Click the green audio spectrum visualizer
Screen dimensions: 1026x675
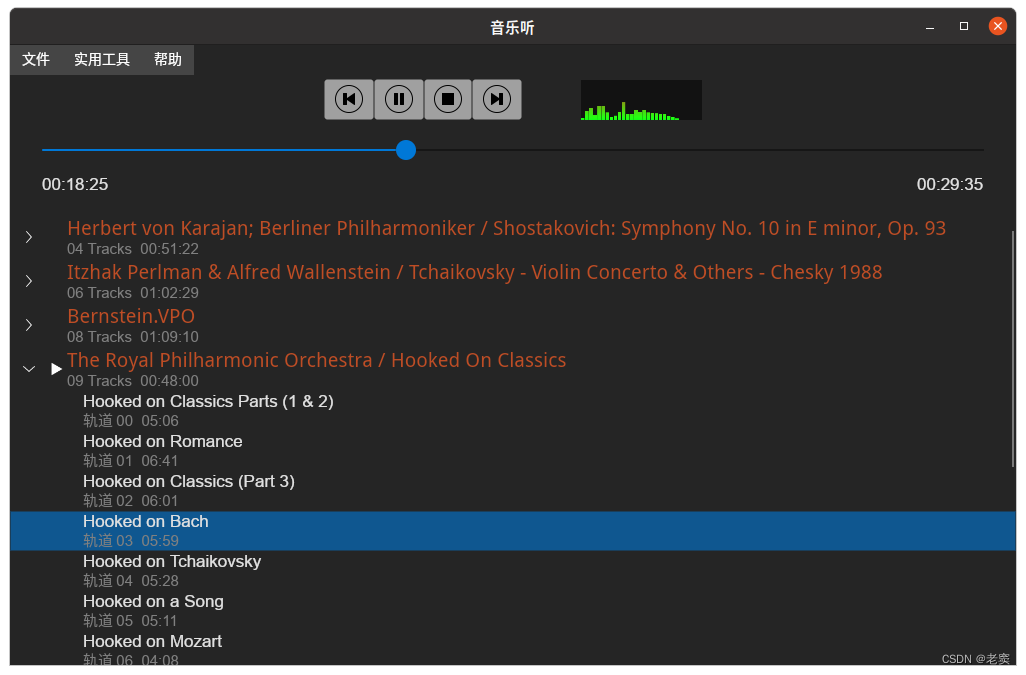pos(641,100)
